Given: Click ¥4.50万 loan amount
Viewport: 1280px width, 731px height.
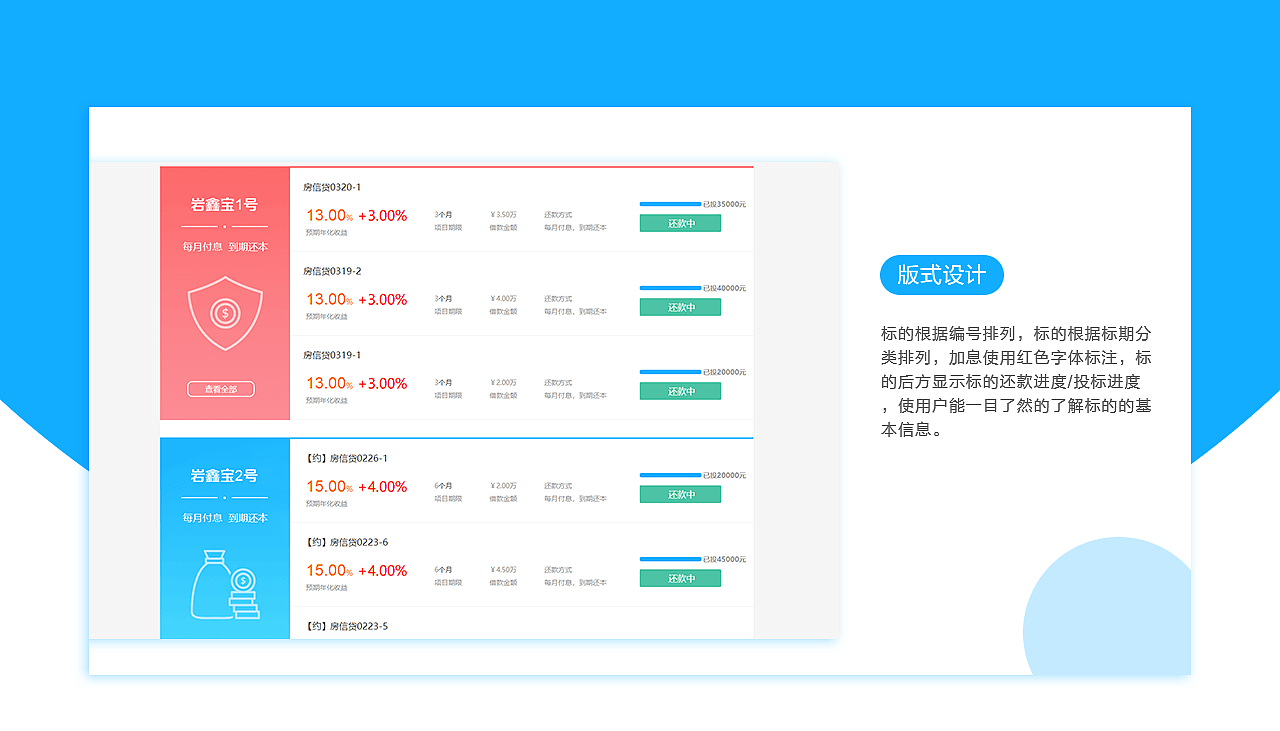Looking at the screenshot, I should 503,569.
